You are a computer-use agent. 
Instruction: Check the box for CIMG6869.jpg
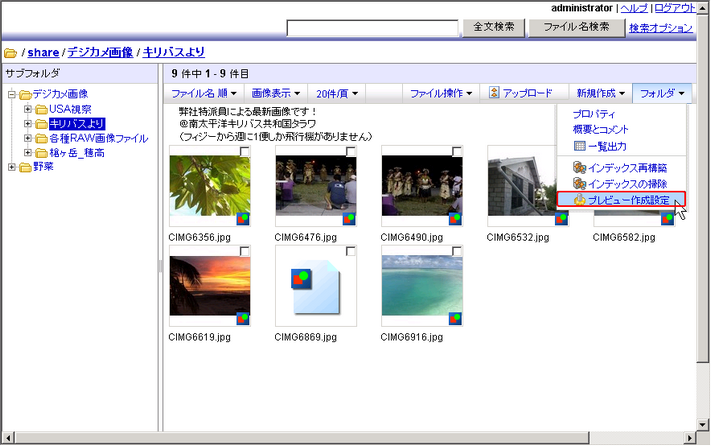[351, 251]
